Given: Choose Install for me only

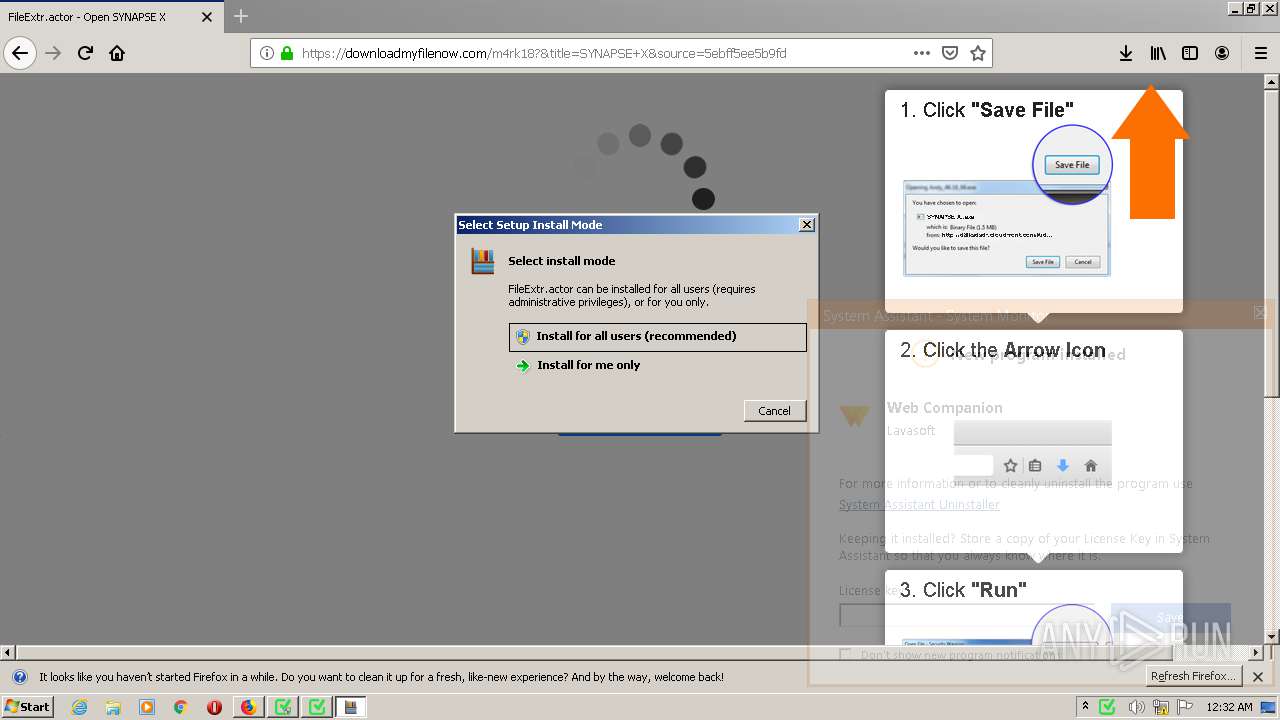Looking at the screenshot, I should pyautogui.click(x=657, y=365).
